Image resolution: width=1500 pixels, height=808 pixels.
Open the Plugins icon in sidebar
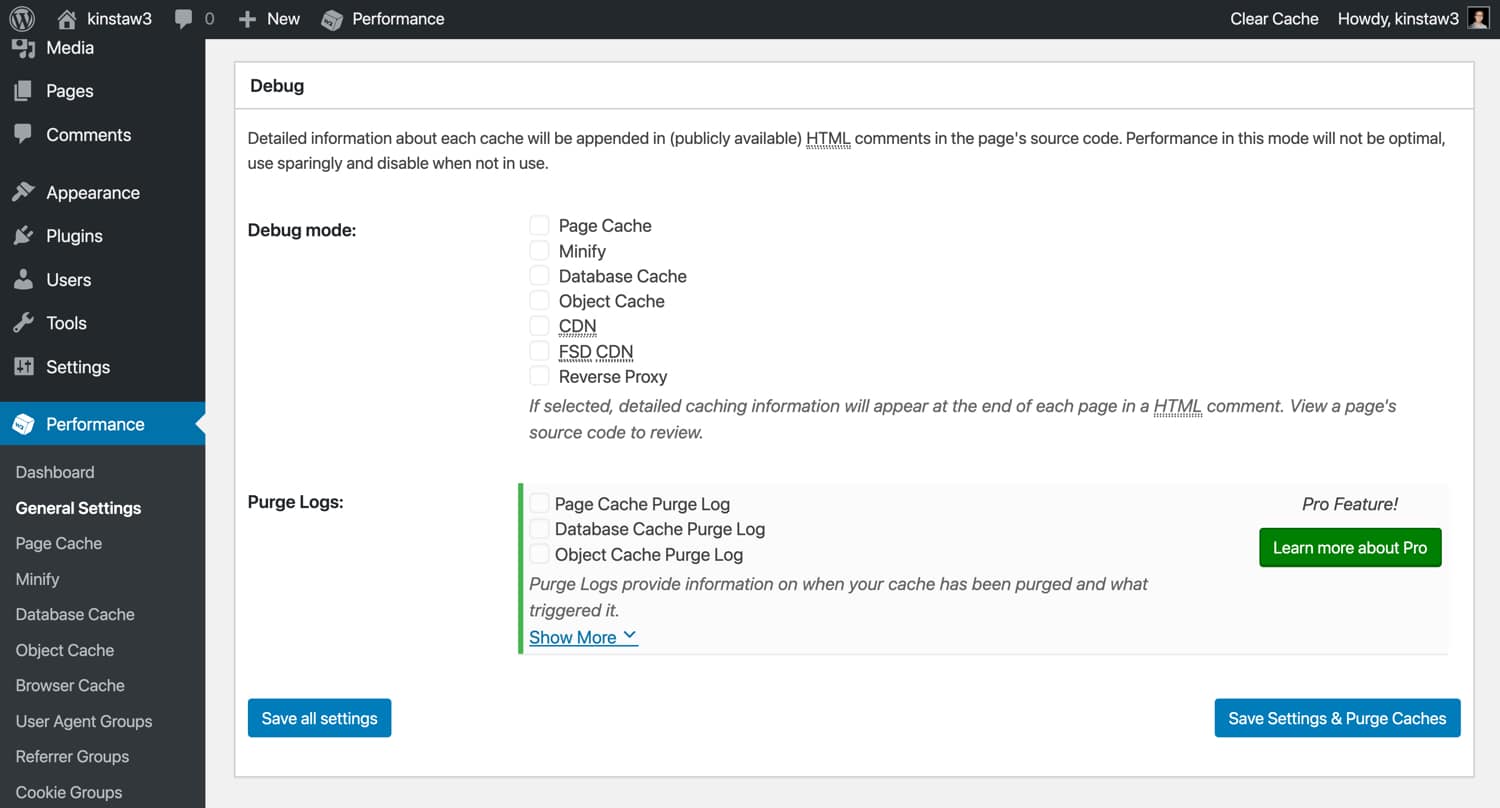22,236
